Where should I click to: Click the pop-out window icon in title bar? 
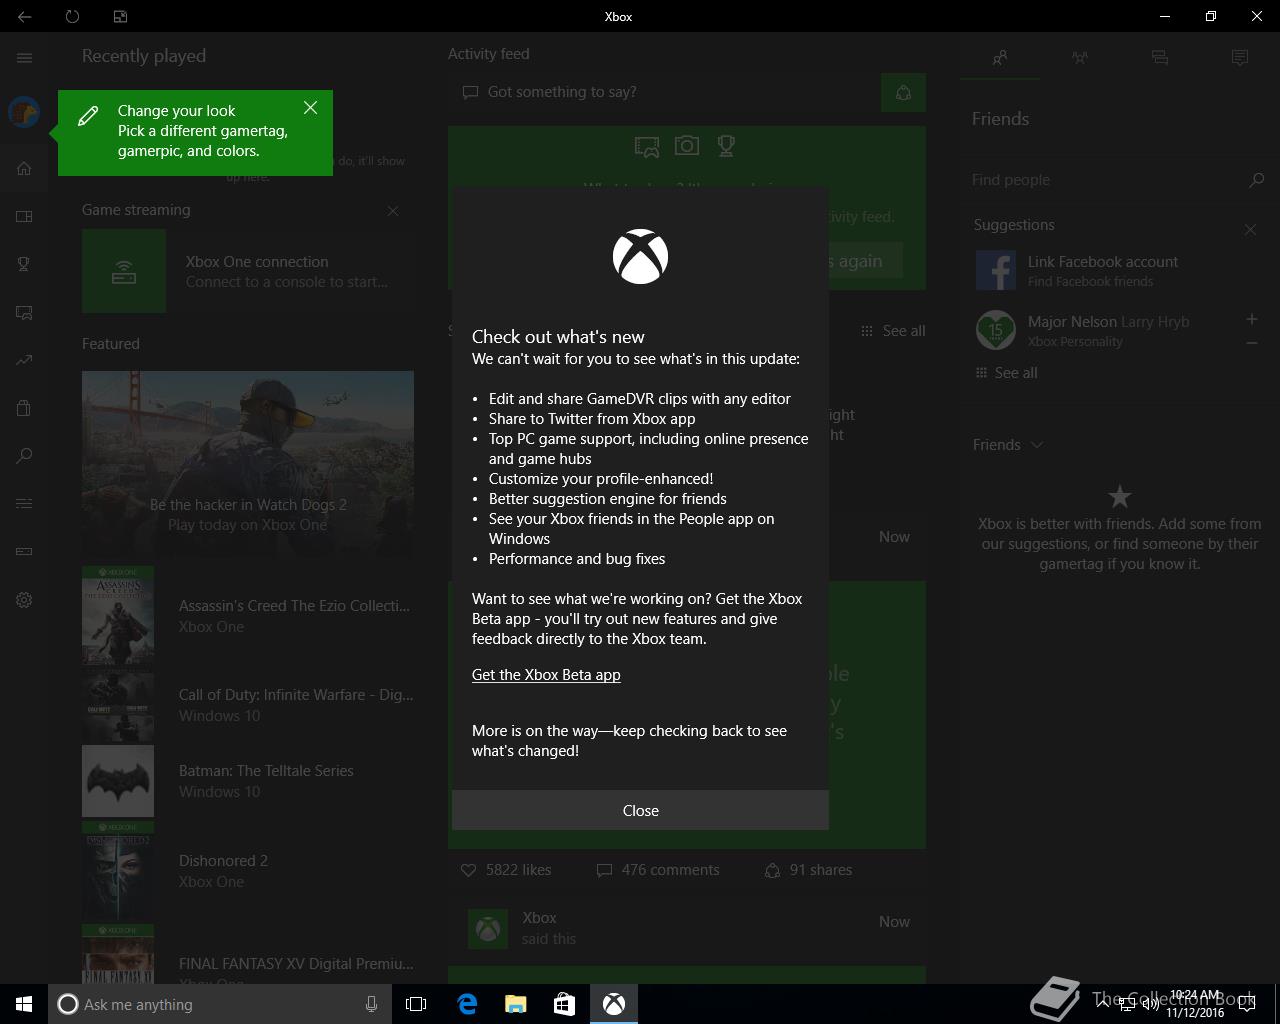120,16
